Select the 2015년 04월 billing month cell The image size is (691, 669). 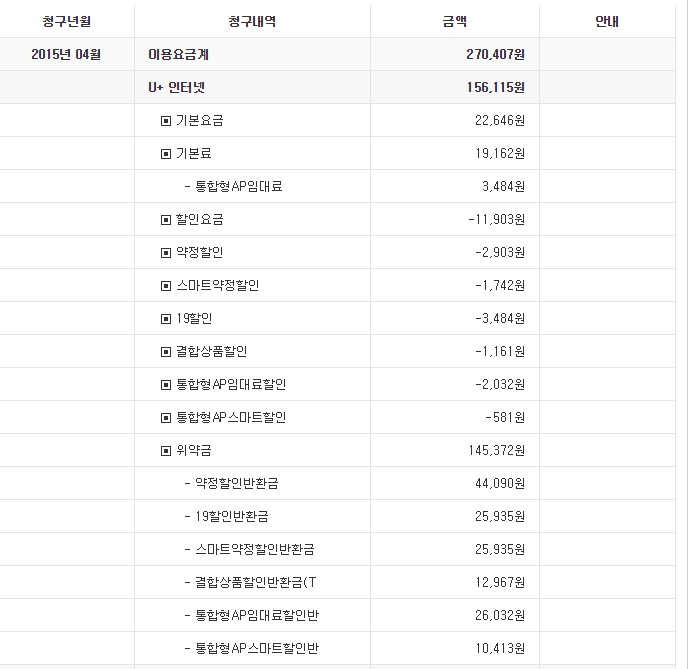[66, 54]
